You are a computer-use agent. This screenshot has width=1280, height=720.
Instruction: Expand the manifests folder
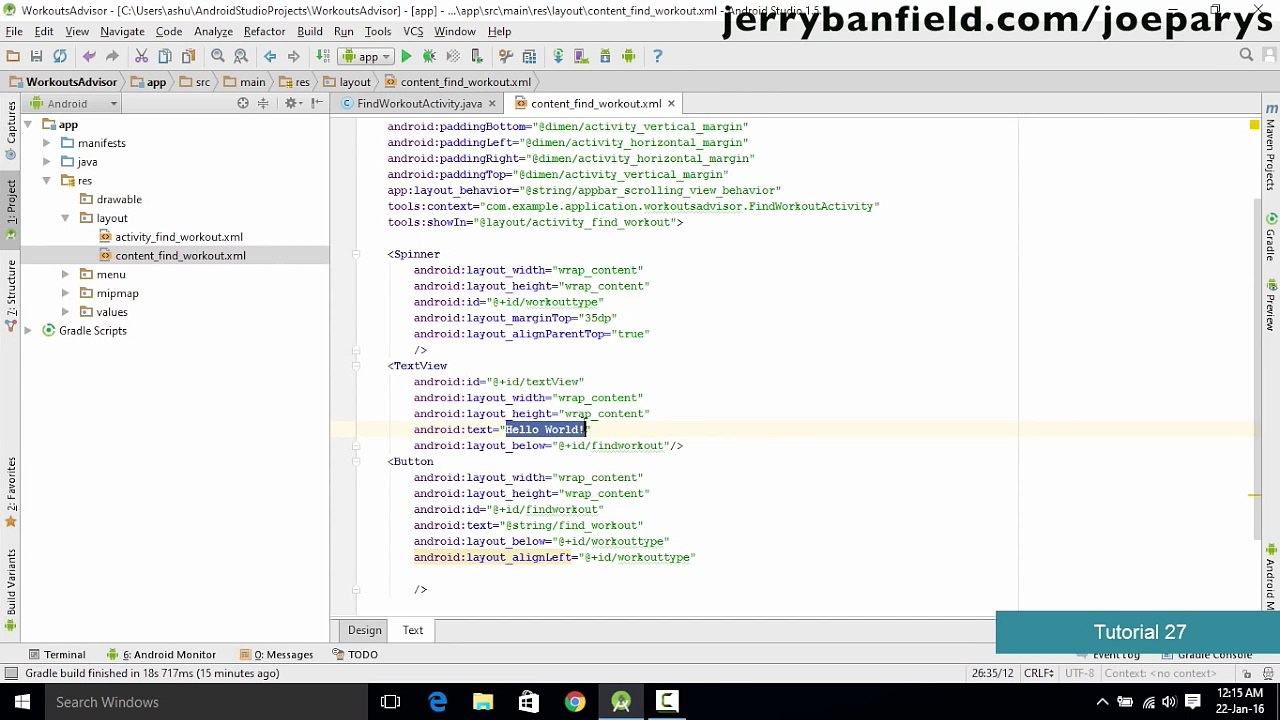point(46,143)
